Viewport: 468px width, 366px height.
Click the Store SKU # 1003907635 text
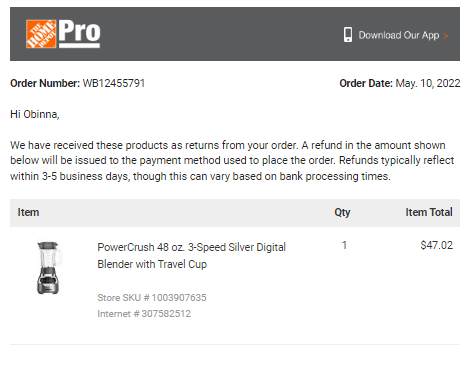[152, 297]
